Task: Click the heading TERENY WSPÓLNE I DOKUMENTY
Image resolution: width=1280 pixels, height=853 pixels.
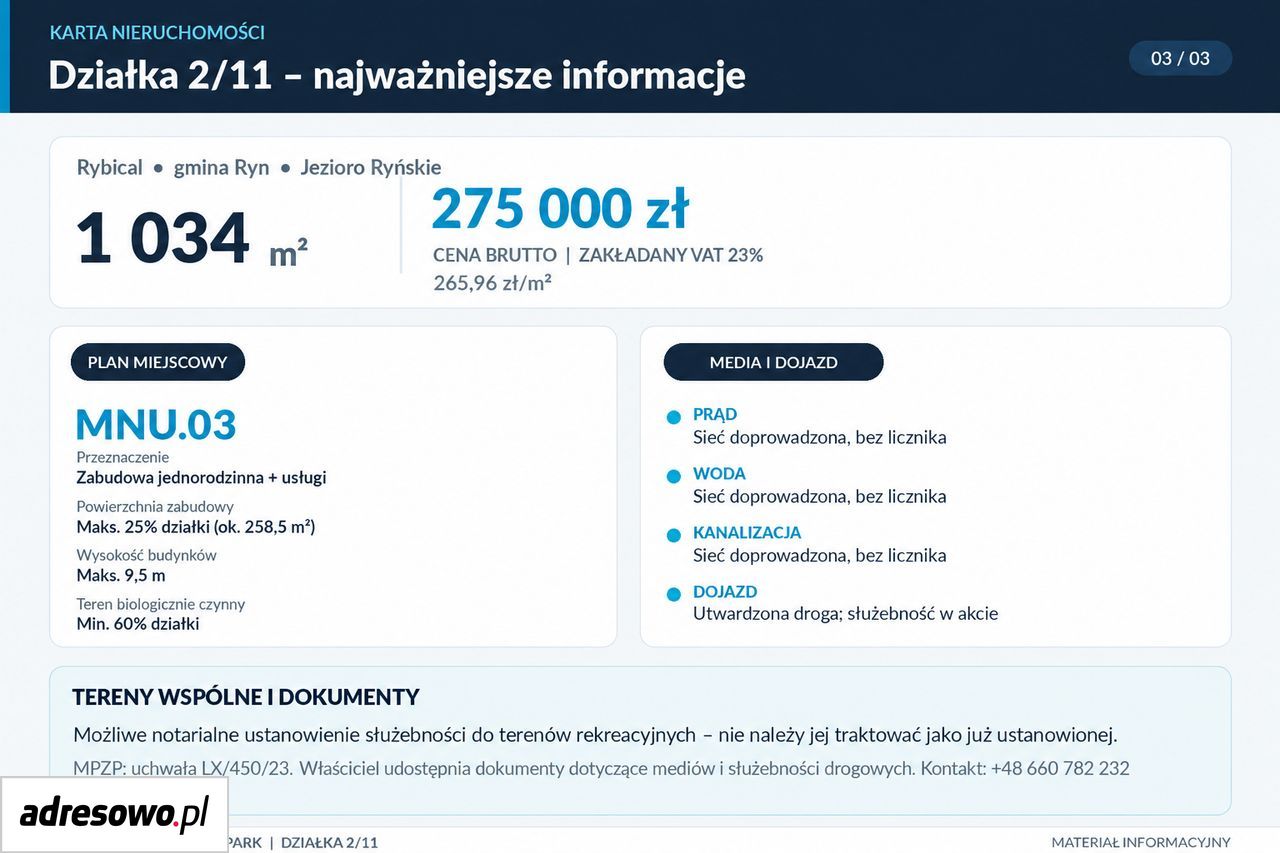Action: coord(246,697)
